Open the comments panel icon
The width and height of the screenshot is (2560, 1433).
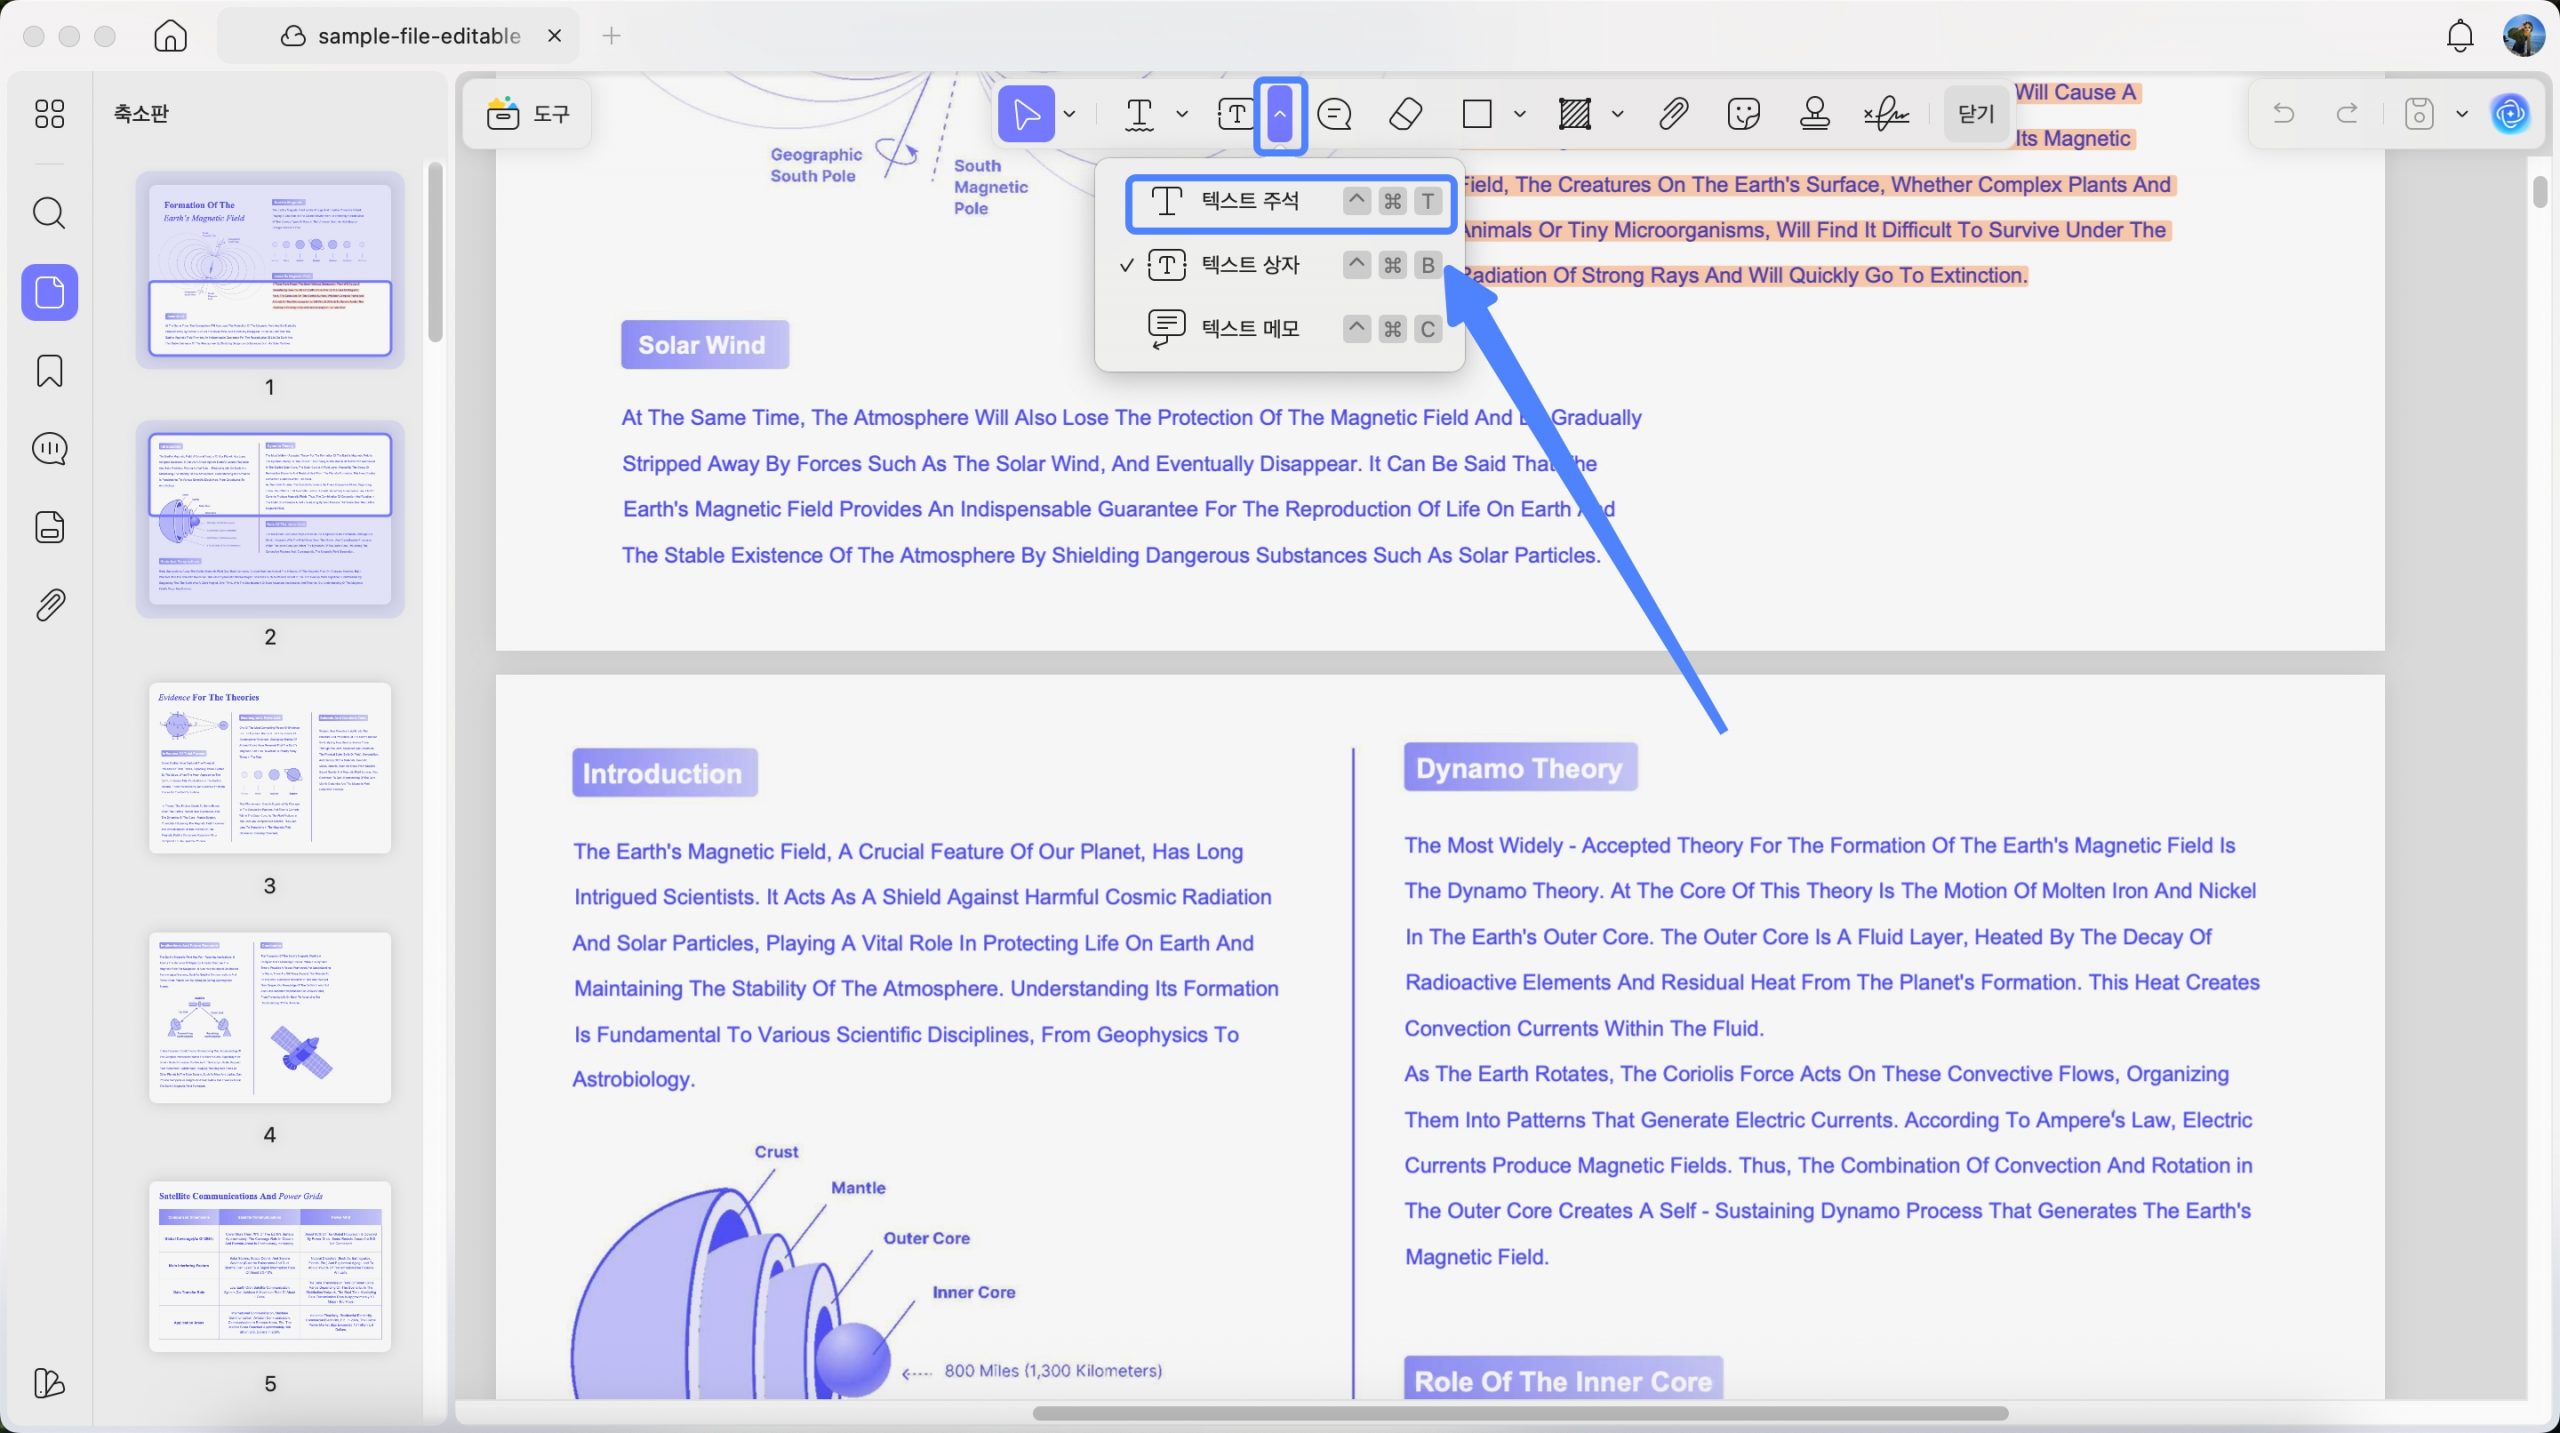pyautogui.click(x=49, y=449)
